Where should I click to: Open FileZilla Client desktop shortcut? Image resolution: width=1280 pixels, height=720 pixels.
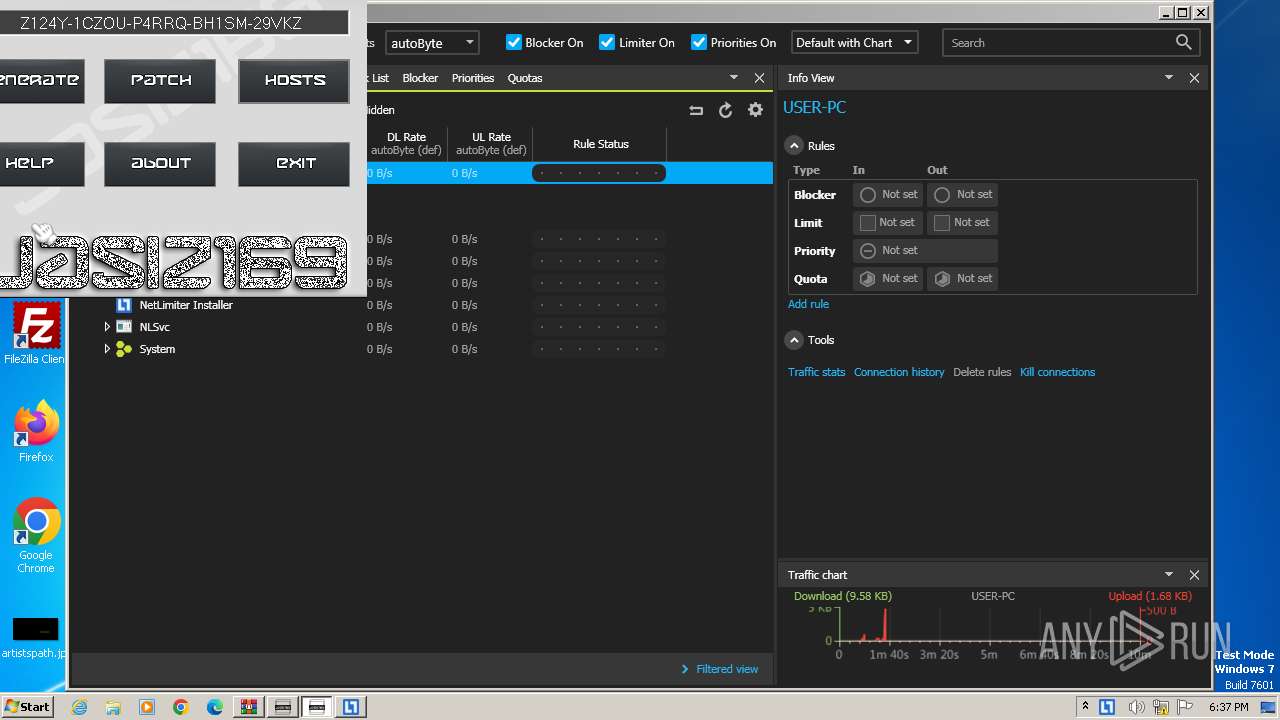click(x=35, y=334)
